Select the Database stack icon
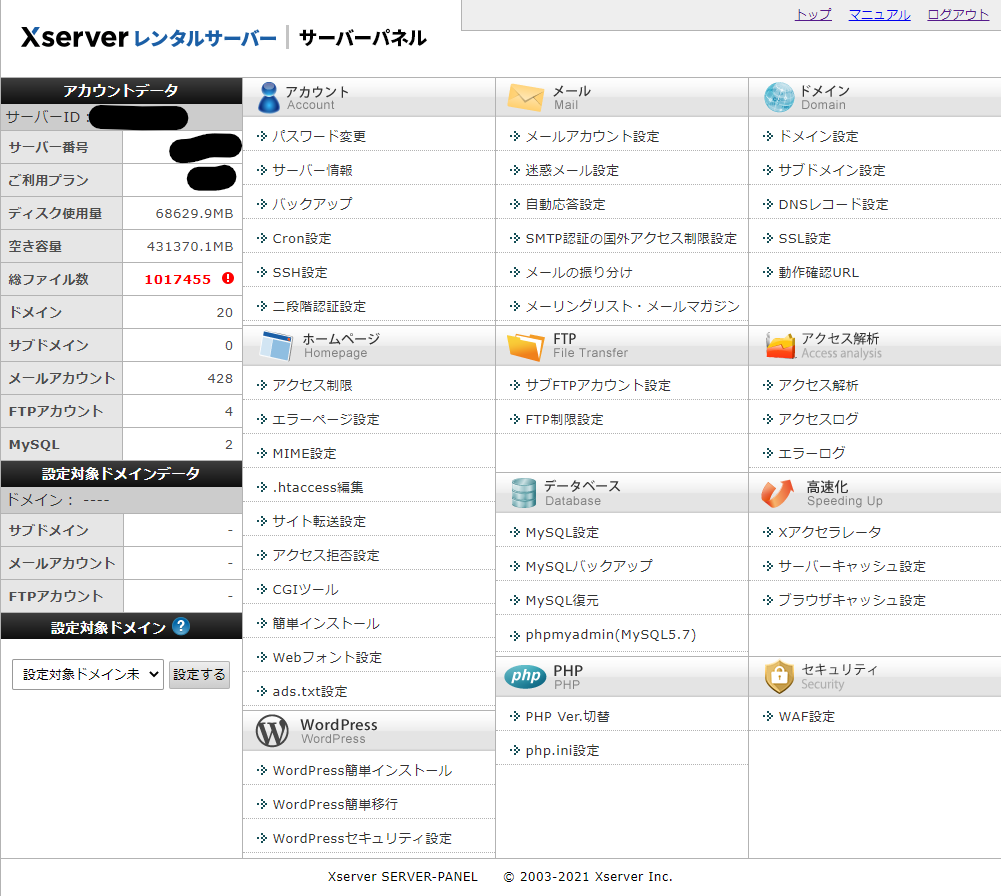This screenshot has width=1001, height=896. coord(521,491)
